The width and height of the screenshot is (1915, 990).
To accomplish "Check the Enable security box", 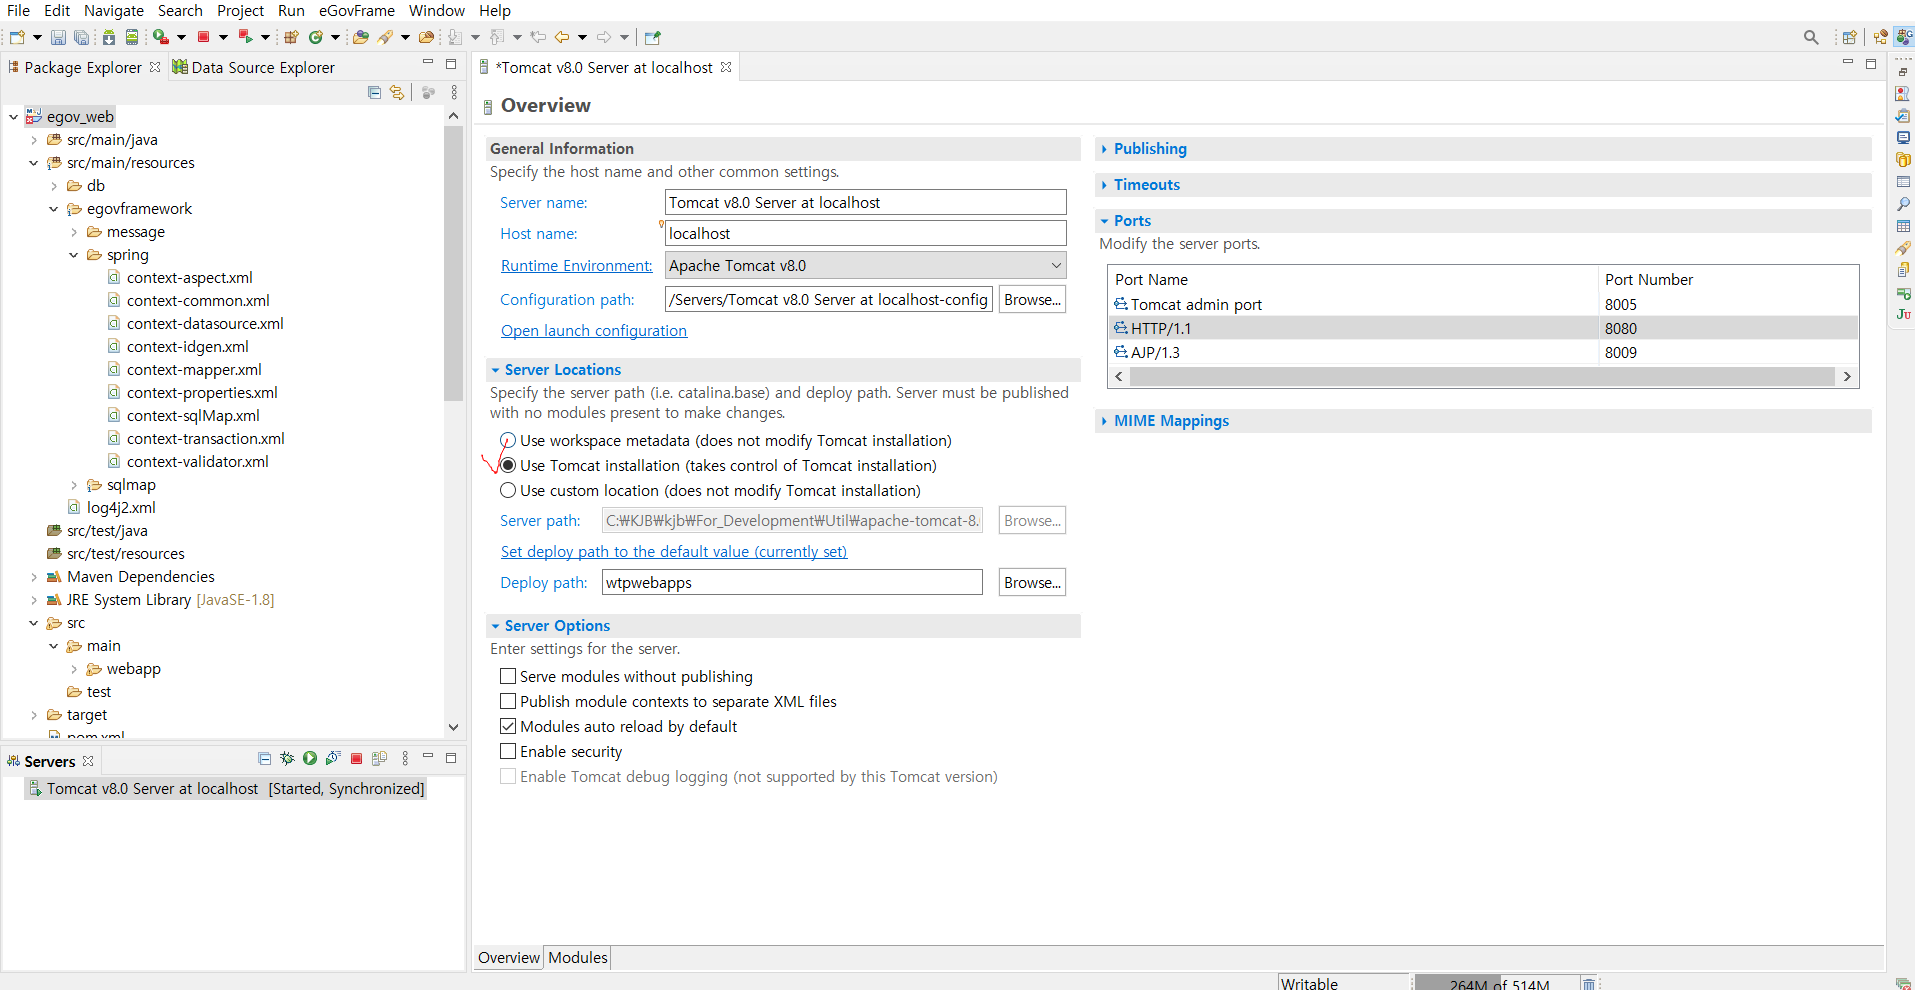I will [x=508, y=751].
